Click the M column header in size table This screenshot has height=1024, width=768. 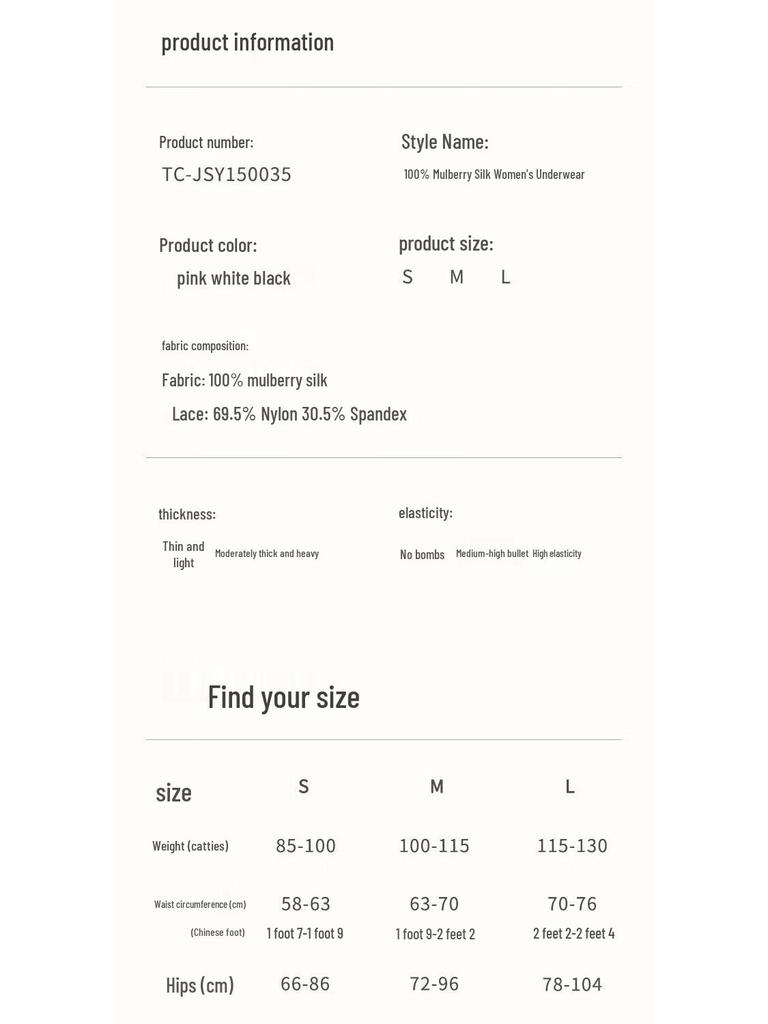pos(437,786)
